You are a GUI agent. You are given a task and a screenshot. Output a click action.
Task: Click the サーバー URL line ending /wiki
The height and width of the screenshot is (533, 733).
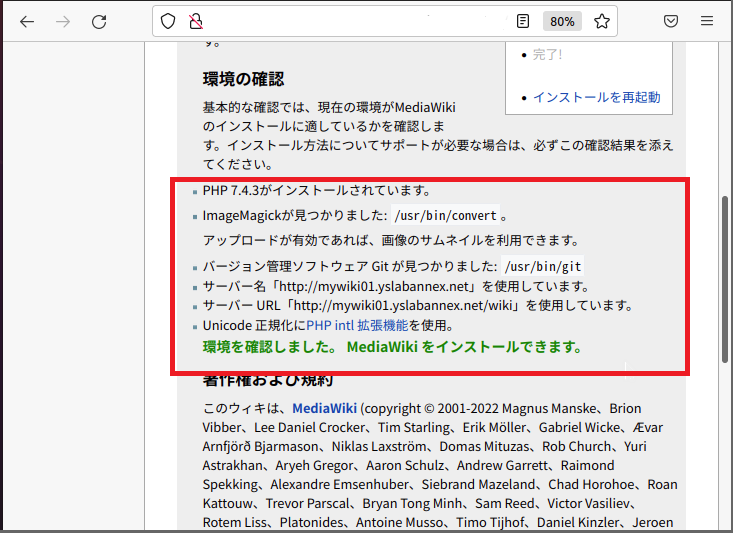click(x=418, y=306)
